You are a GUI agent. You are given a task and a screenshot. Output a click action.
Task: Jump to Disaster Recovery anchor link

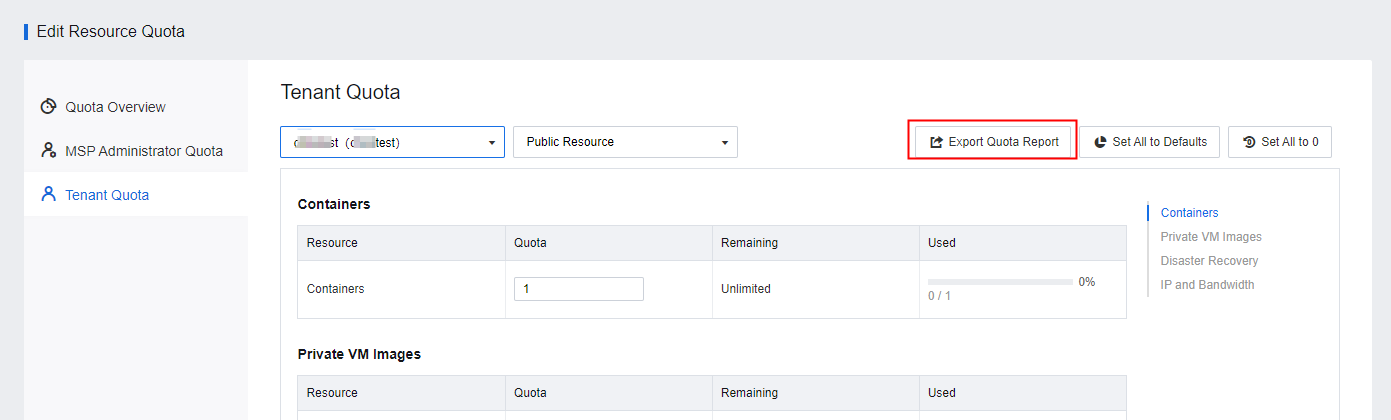(1209, 261)
